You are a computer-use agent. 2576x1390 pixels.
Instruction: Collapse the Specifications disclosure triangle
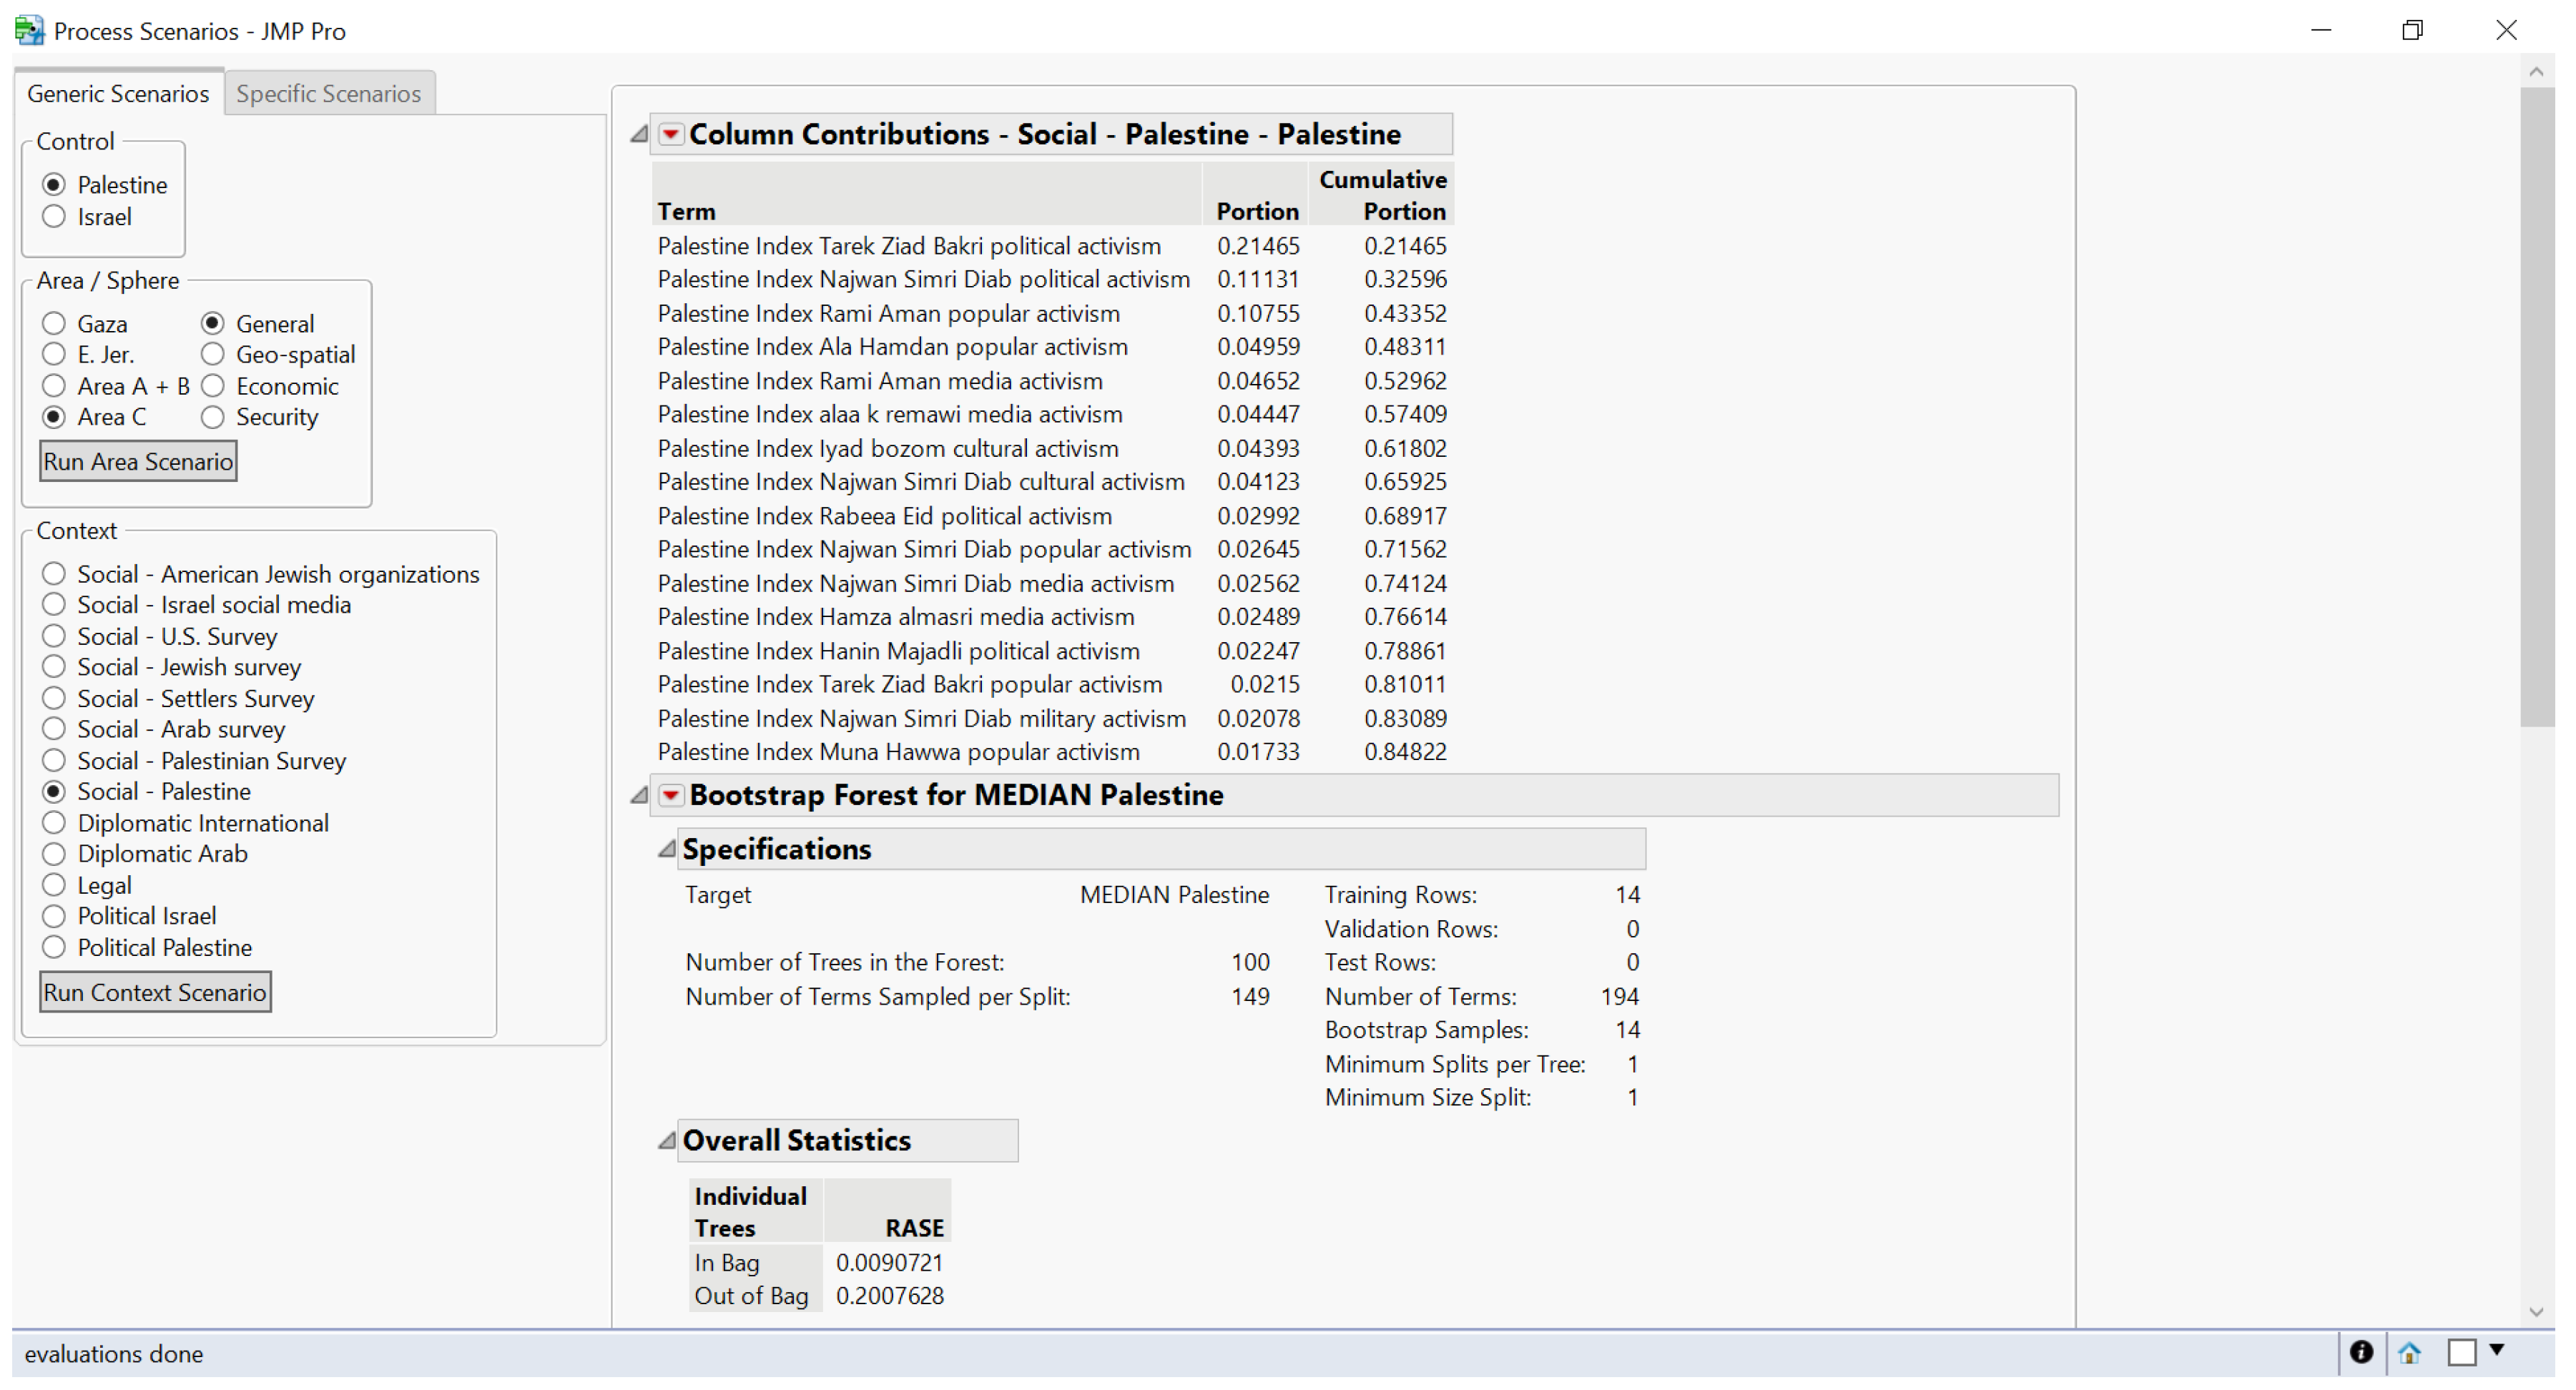(667, 848)
